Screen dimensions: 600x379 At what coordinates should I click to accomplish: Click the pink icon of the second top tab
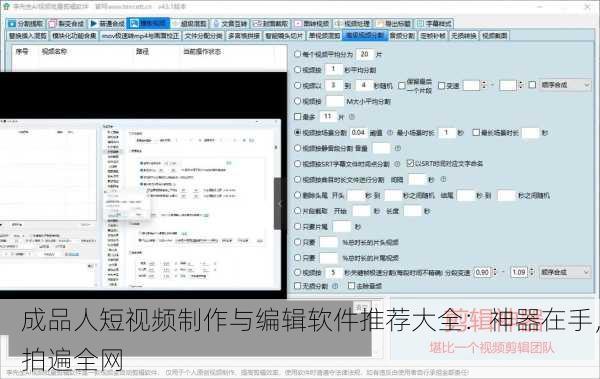(53, 24)
